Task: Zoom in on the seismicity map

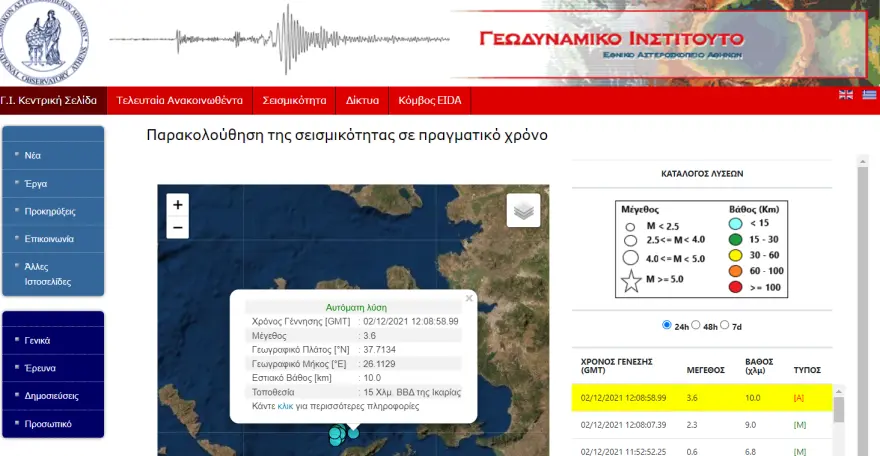Action: (x=178, y=204)
